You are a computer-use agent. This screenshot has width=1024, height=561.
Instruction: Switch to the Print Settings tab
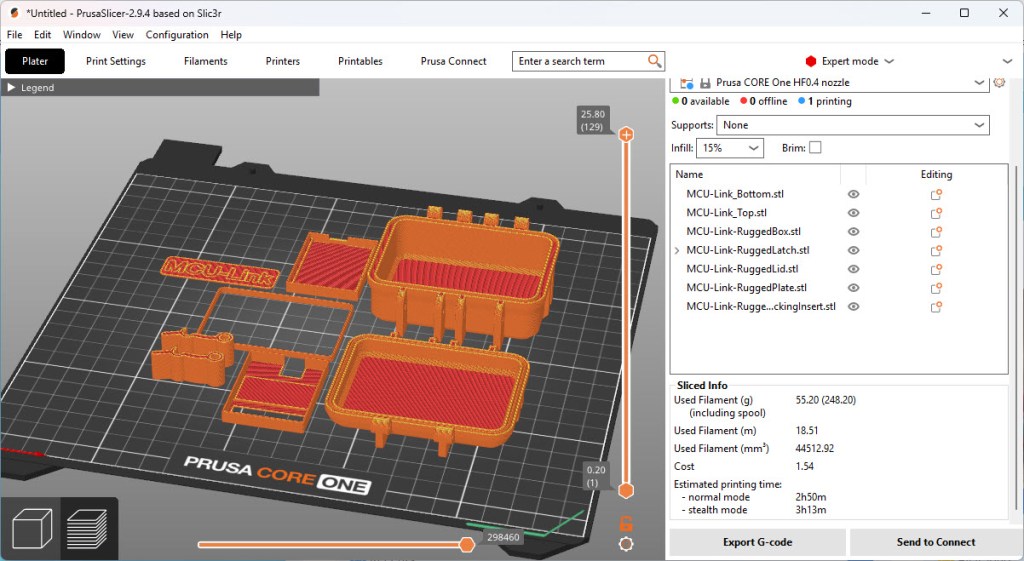pyautogui.click(x=116, y=61)
